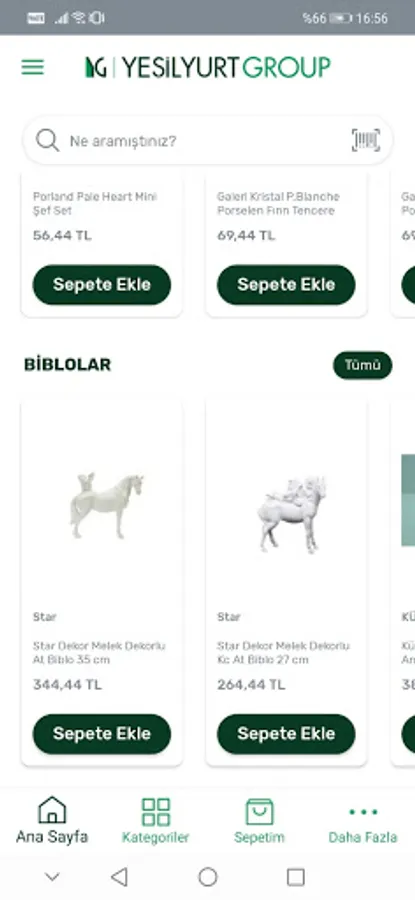Tap the Yeşilyurt Group logo
The image size is (415, 900).
click(208, 68)
